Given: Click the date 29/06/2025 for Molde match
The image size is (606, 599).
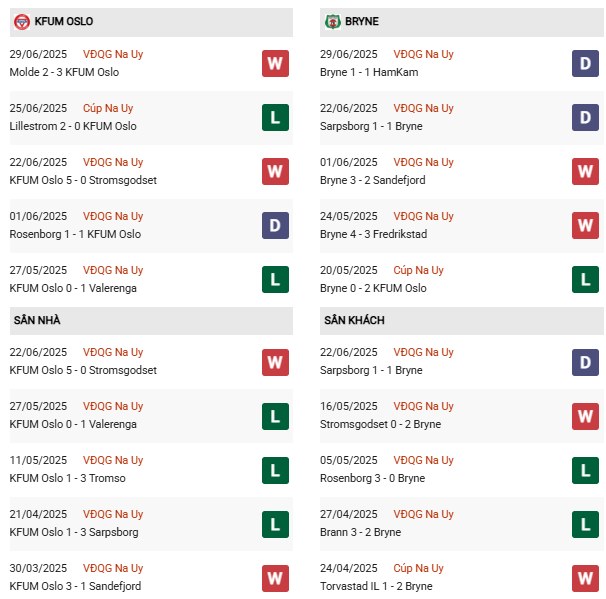Looking at the screenshot, I should [x=38, y=54].
